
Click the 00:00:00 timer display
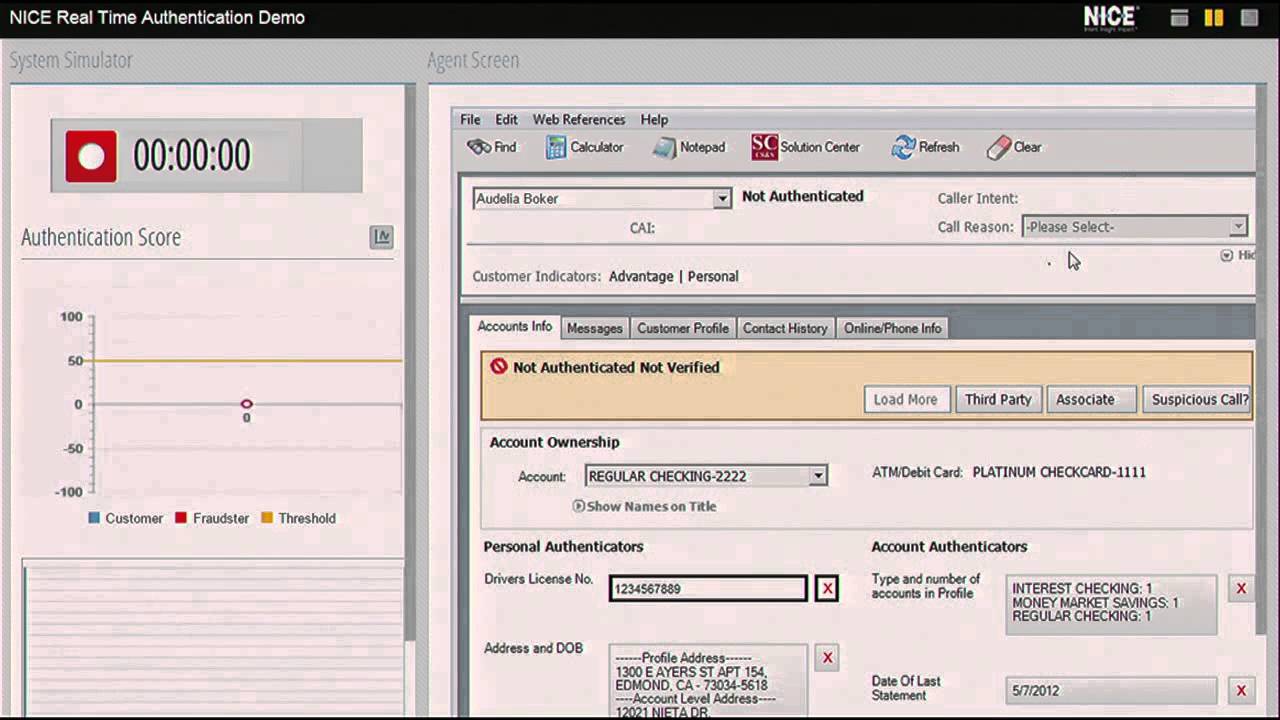[x=192, y=156]
